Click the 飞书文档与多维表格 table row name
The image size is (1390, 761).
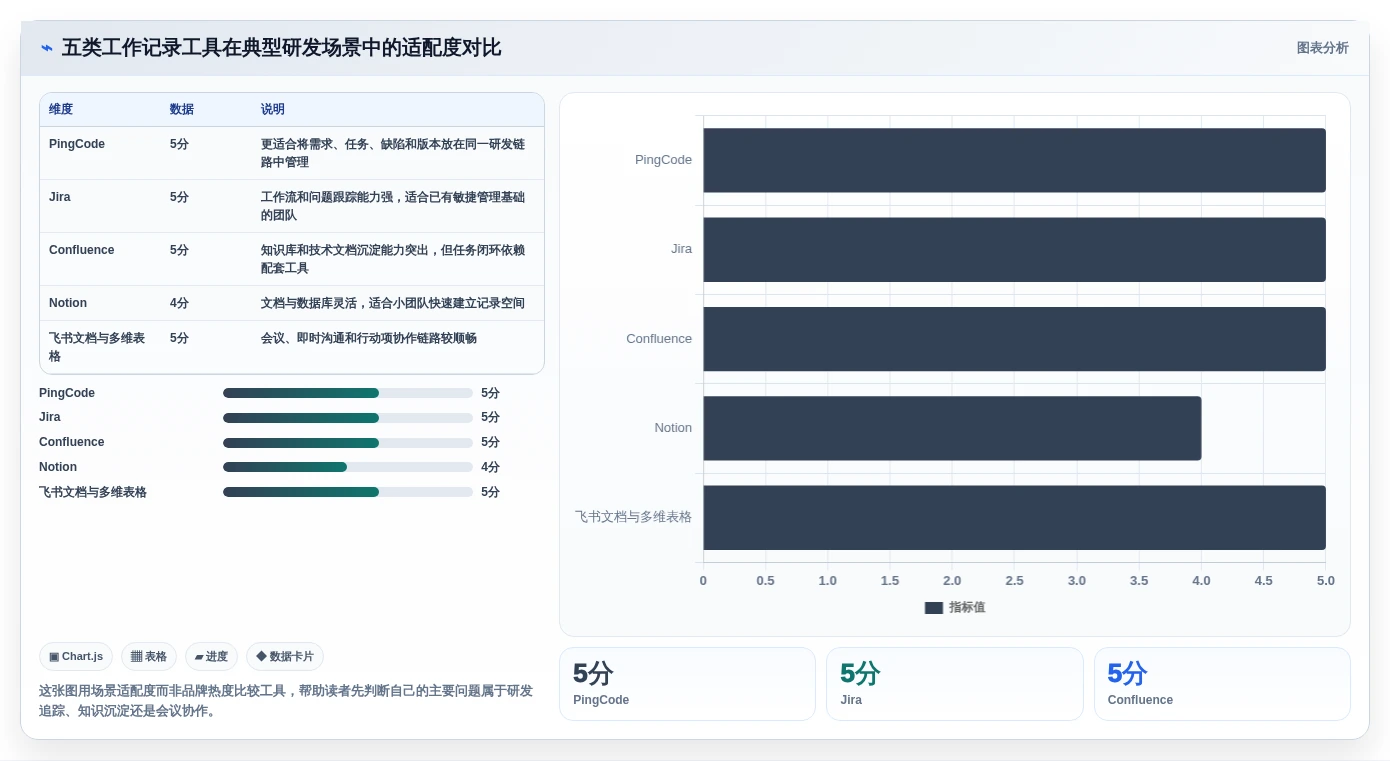[x=97, y=347]
